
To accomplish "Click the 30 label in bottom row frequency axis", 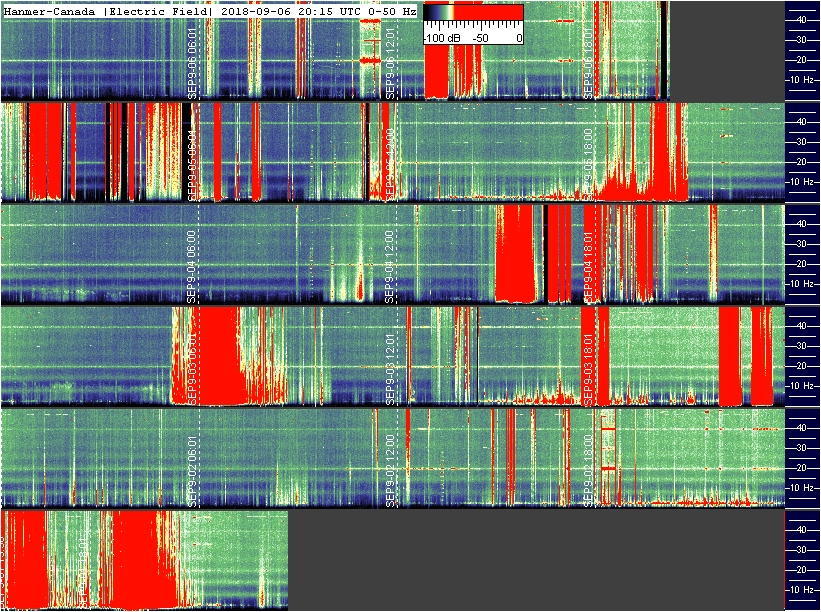I will pyautogui.click(x=801, y=550).
